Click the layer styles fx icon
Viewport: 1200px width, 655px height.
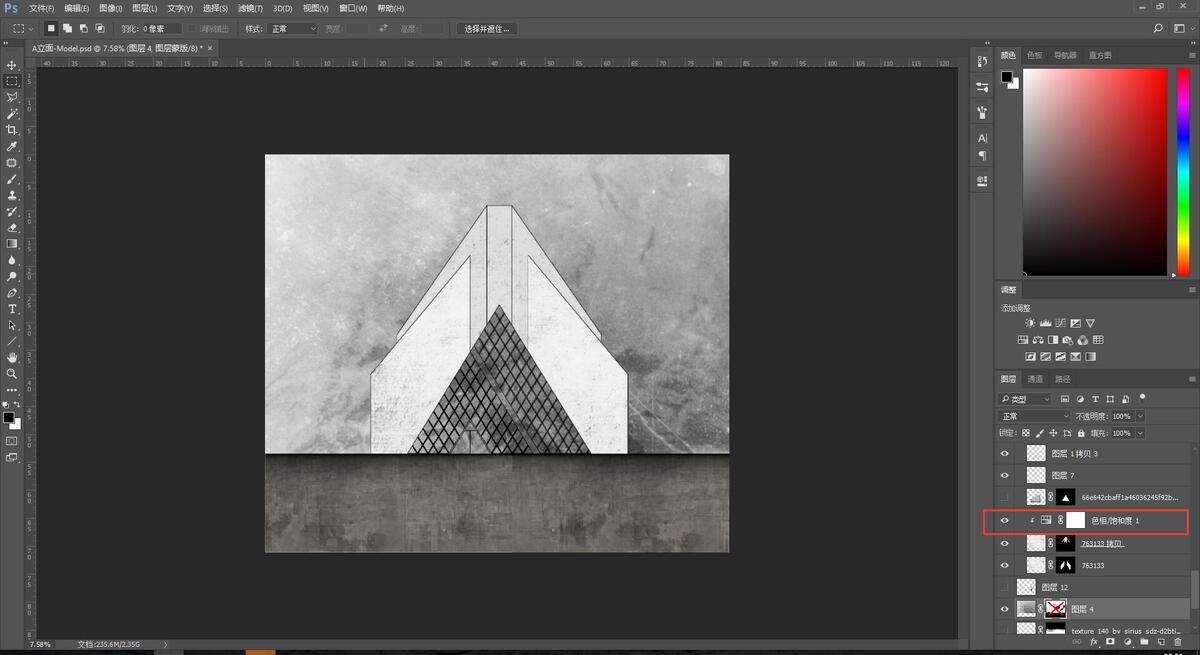tap(1094, 642)
